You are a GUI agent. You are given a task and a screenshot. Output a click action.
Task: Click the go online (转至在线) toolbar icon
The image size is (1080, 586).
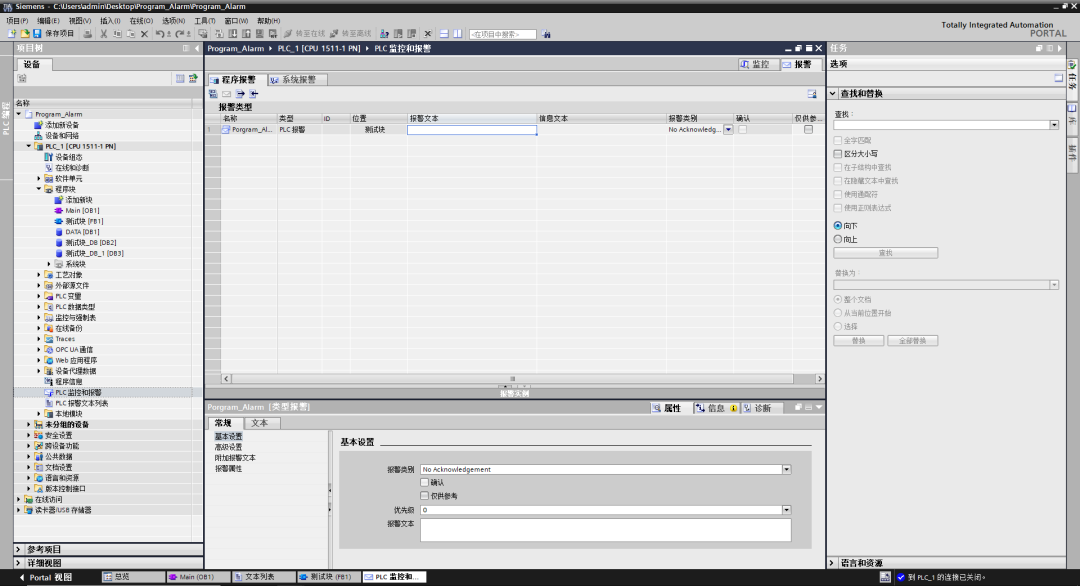pyautogui.click(x=304, y=34)
